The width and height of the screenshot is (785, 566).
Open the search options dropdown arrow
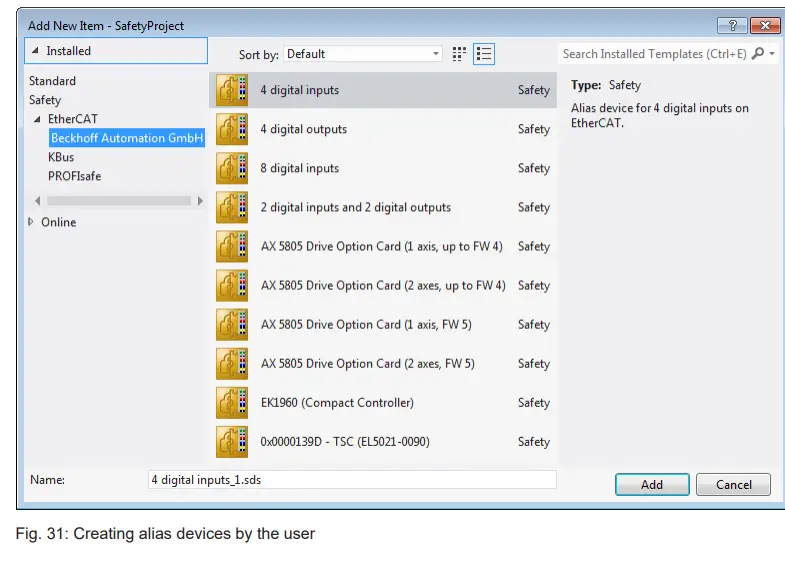point(772,53)
